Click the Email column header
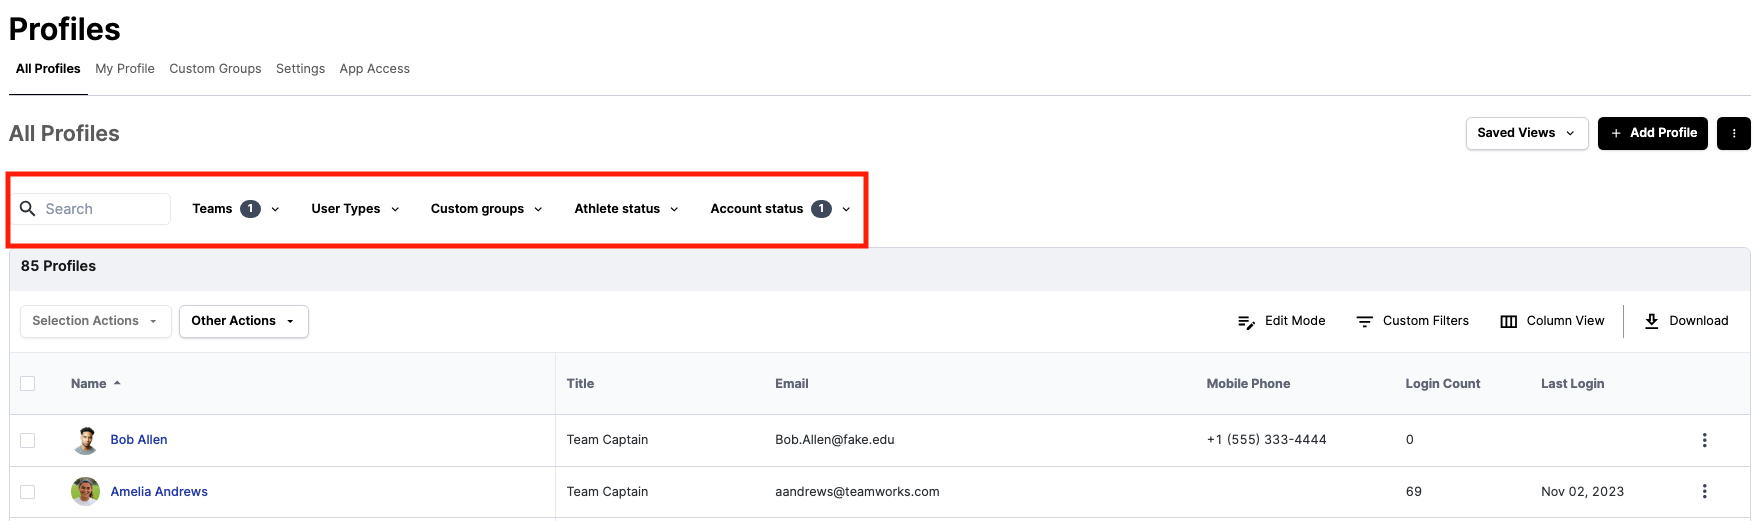The width and height of the screenshot is (1761, 521). [x=791, y=384]
